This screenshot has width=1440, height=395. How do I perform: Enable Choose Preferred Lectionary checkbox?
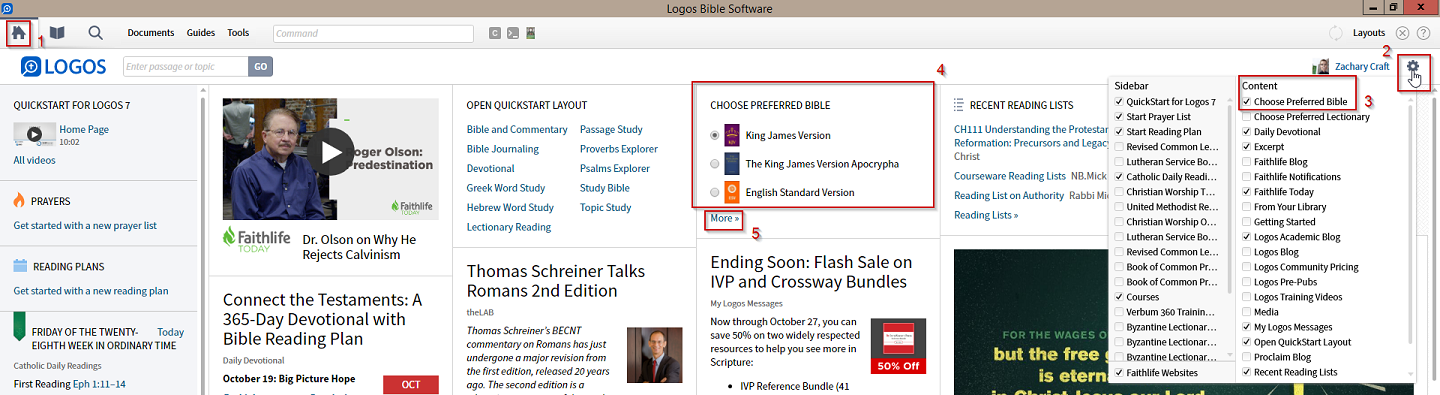point(1246,117)
